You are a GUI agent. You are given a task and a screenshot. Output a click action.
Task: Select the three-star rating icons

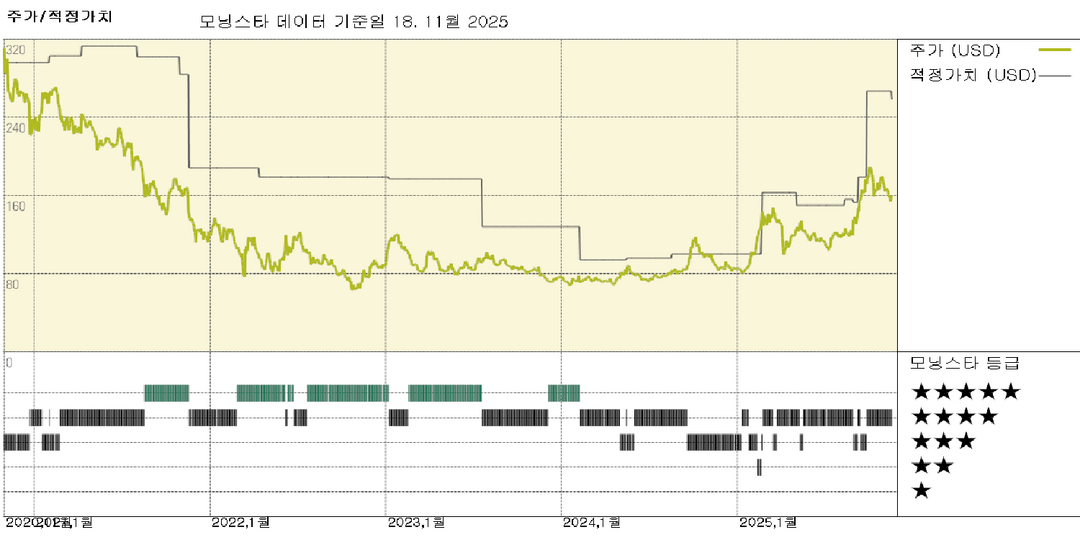coord(943,441)
